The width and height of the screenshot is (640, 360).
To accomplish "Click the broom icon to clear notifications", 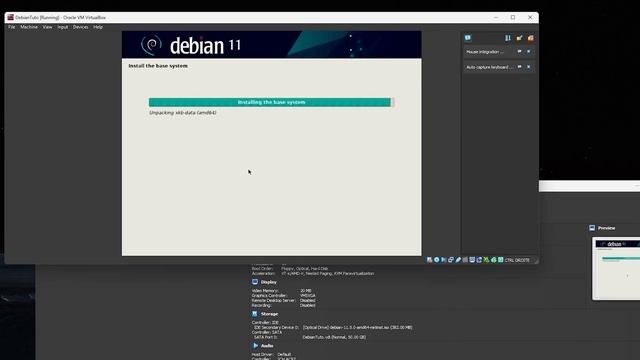I will 519,38.
